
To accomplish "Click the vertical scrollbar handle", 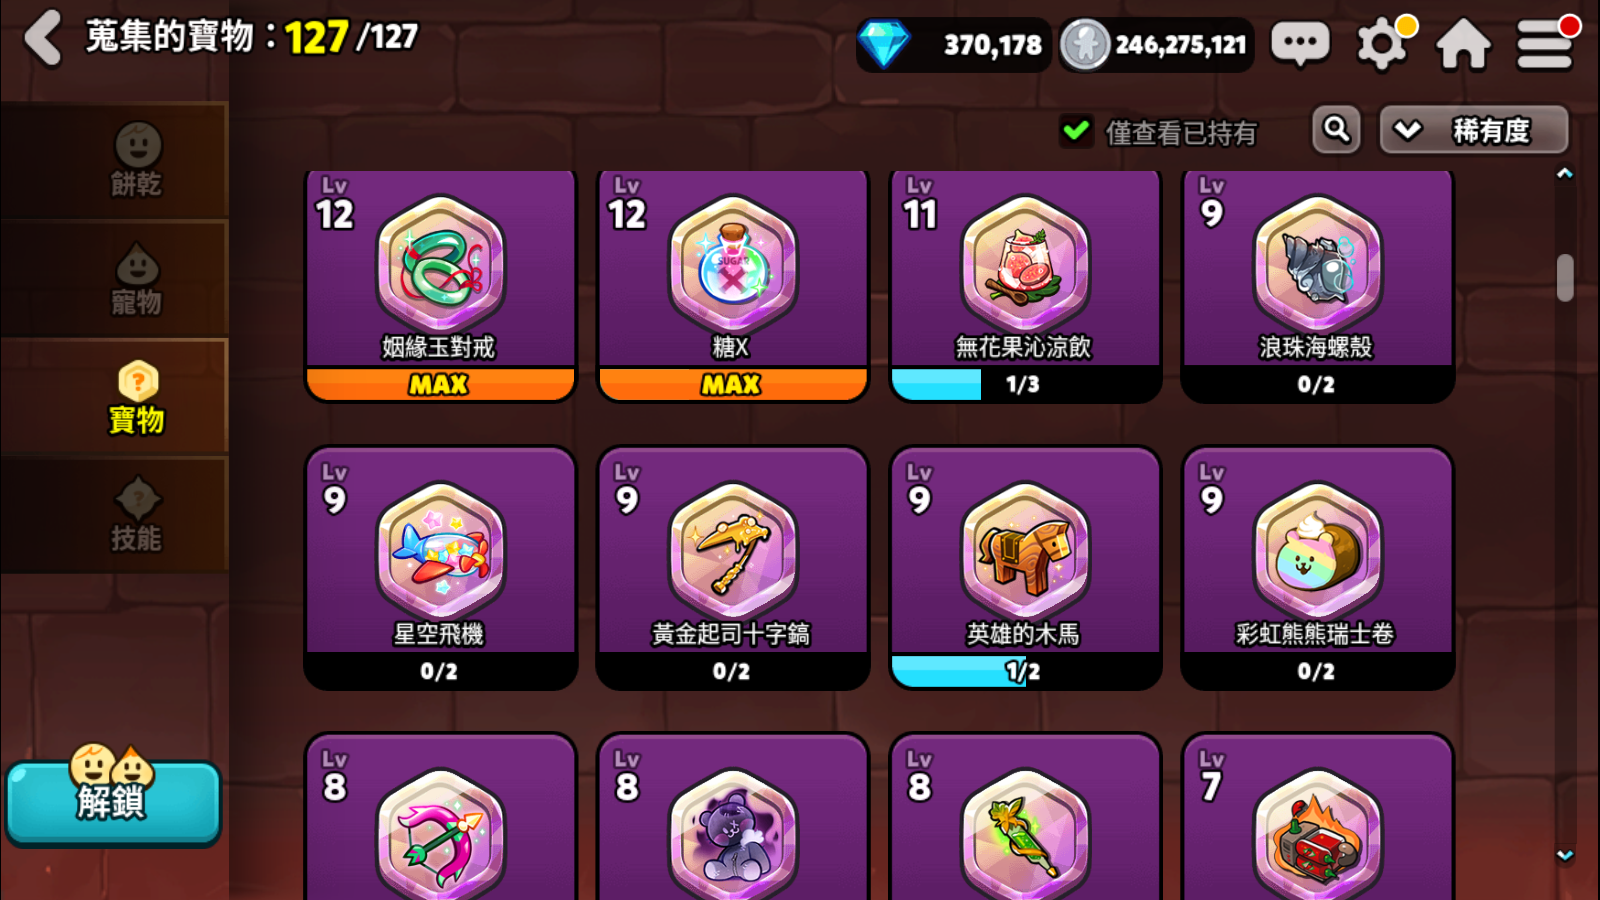I will (1565, 277).
